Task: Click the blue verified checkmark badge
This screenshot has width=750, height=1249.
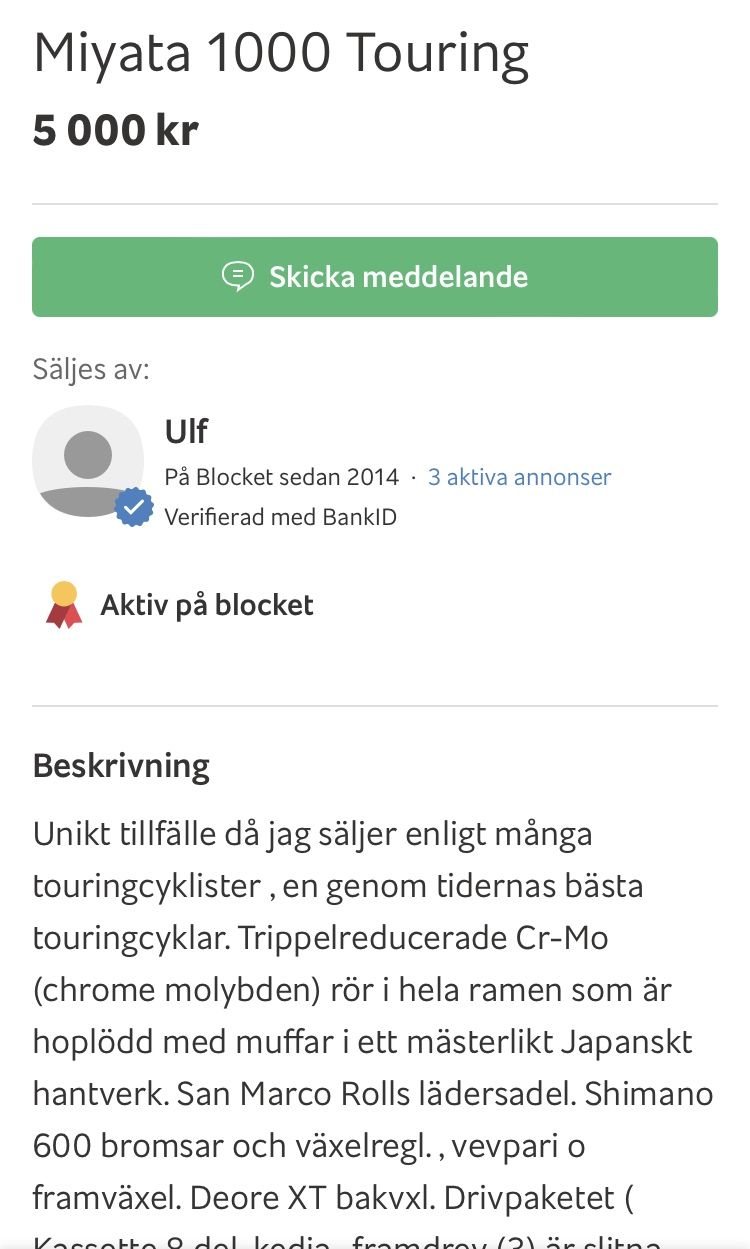Action: [x=133, y=507]
